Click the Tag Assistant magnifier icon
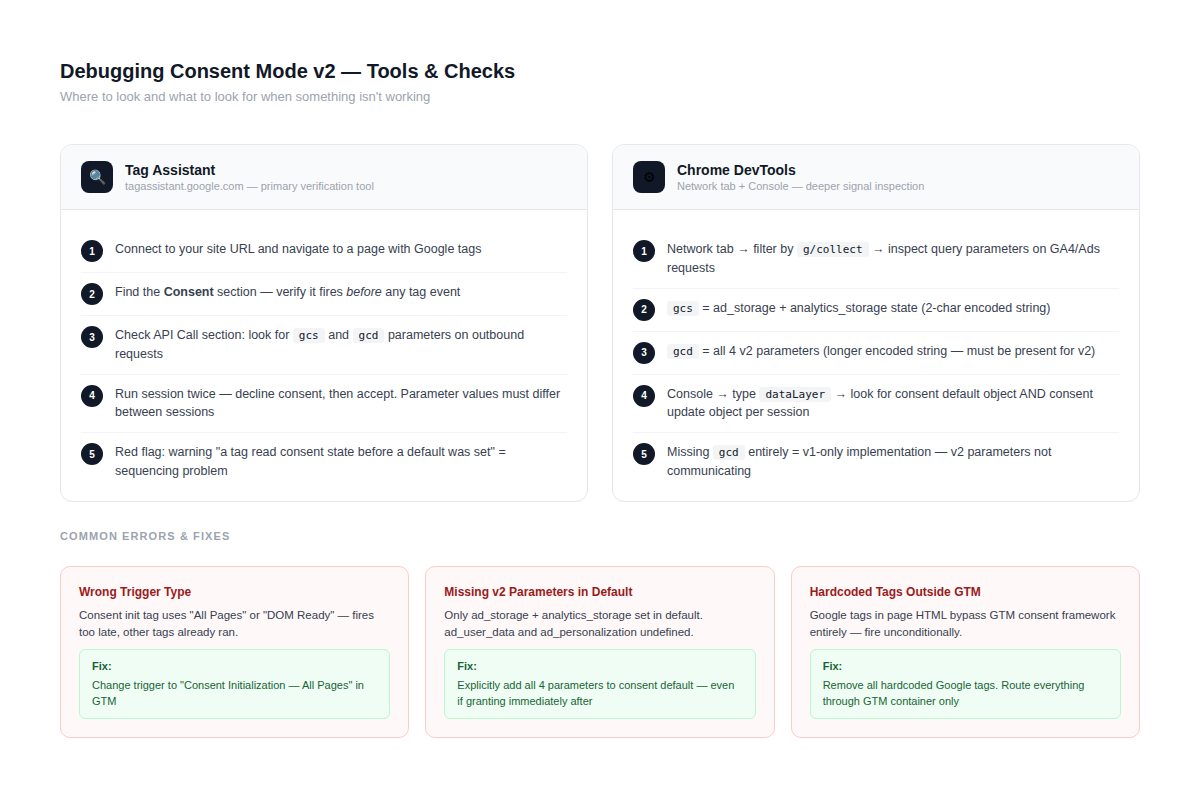The image size is (1200, 798). click(x=97, y=177)
